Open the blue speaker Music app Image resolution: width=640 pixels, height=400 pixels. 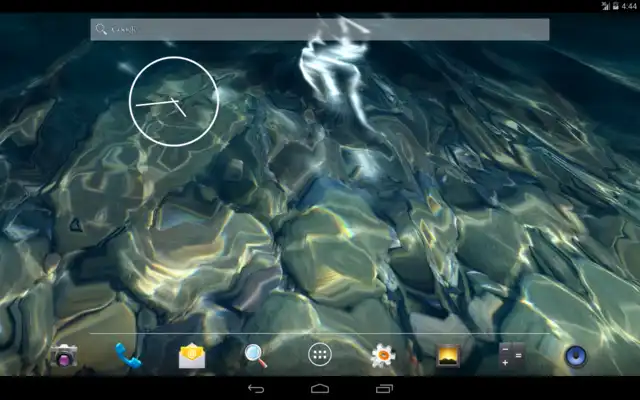point(576,356)
